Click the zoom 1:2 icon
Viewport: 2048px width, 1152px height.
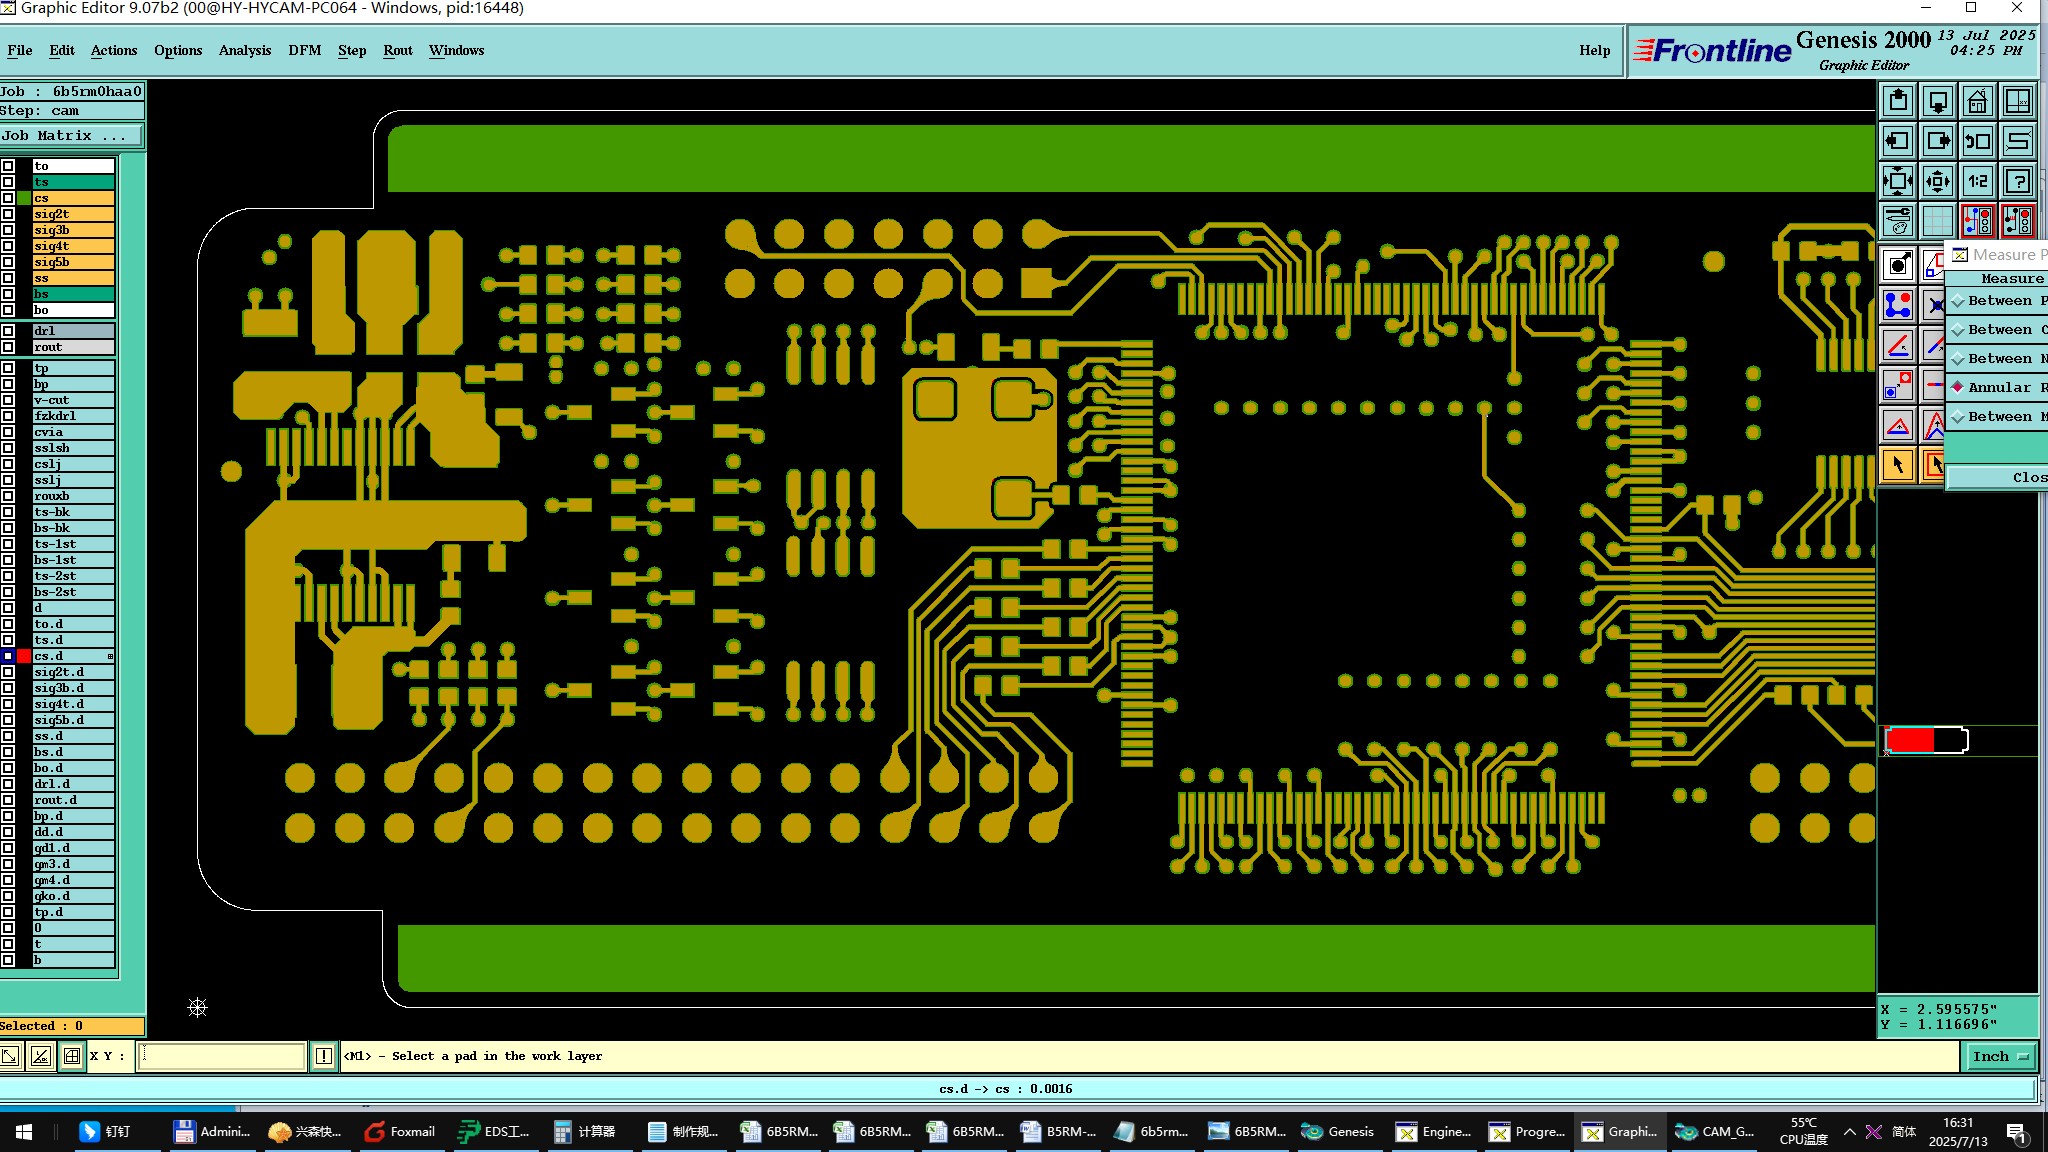[1977, 181]
